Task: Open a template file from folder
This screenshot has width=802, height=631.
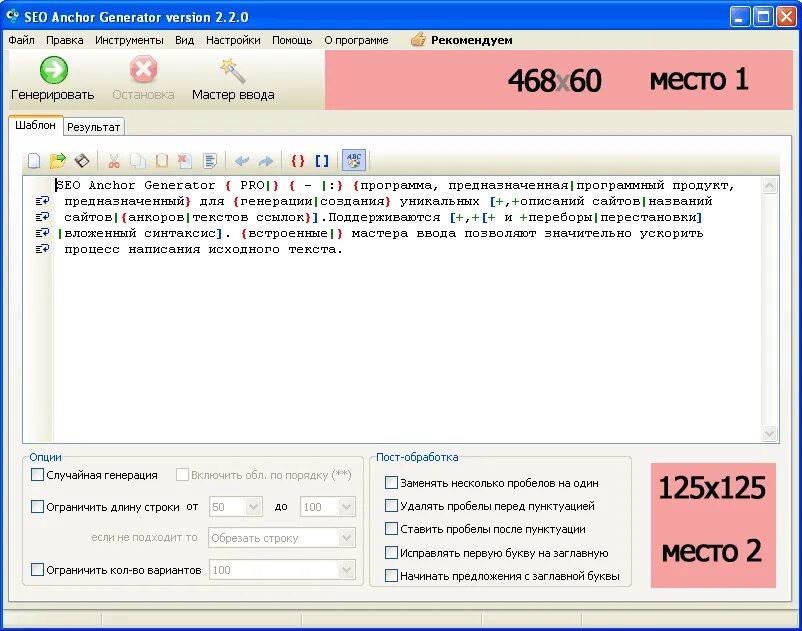Action: coord(58,161)
